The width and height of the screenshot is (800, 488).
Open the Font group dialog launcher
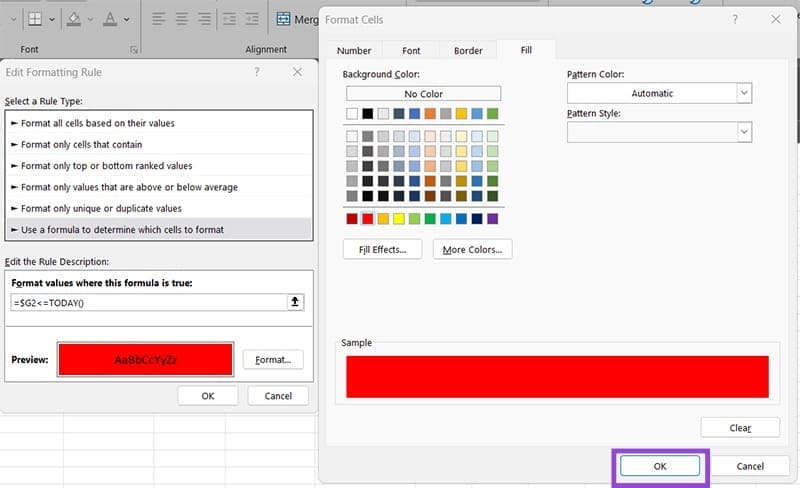[x=134, y=49]
